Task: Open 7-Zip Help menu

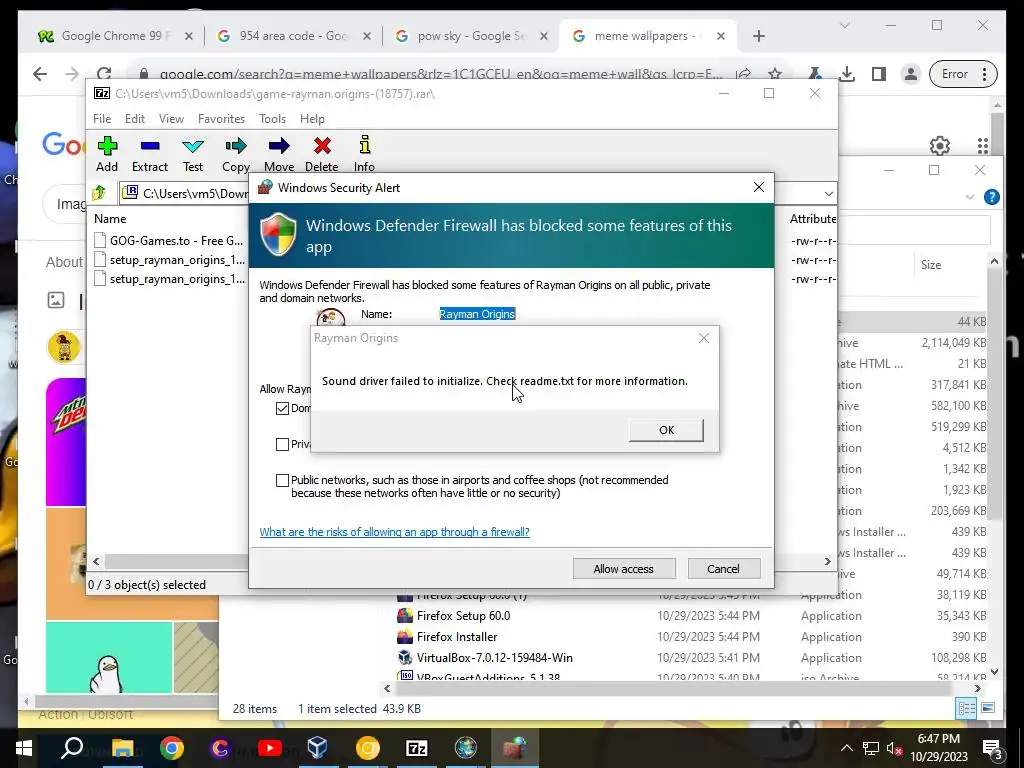Action: [x=312, y=119]
